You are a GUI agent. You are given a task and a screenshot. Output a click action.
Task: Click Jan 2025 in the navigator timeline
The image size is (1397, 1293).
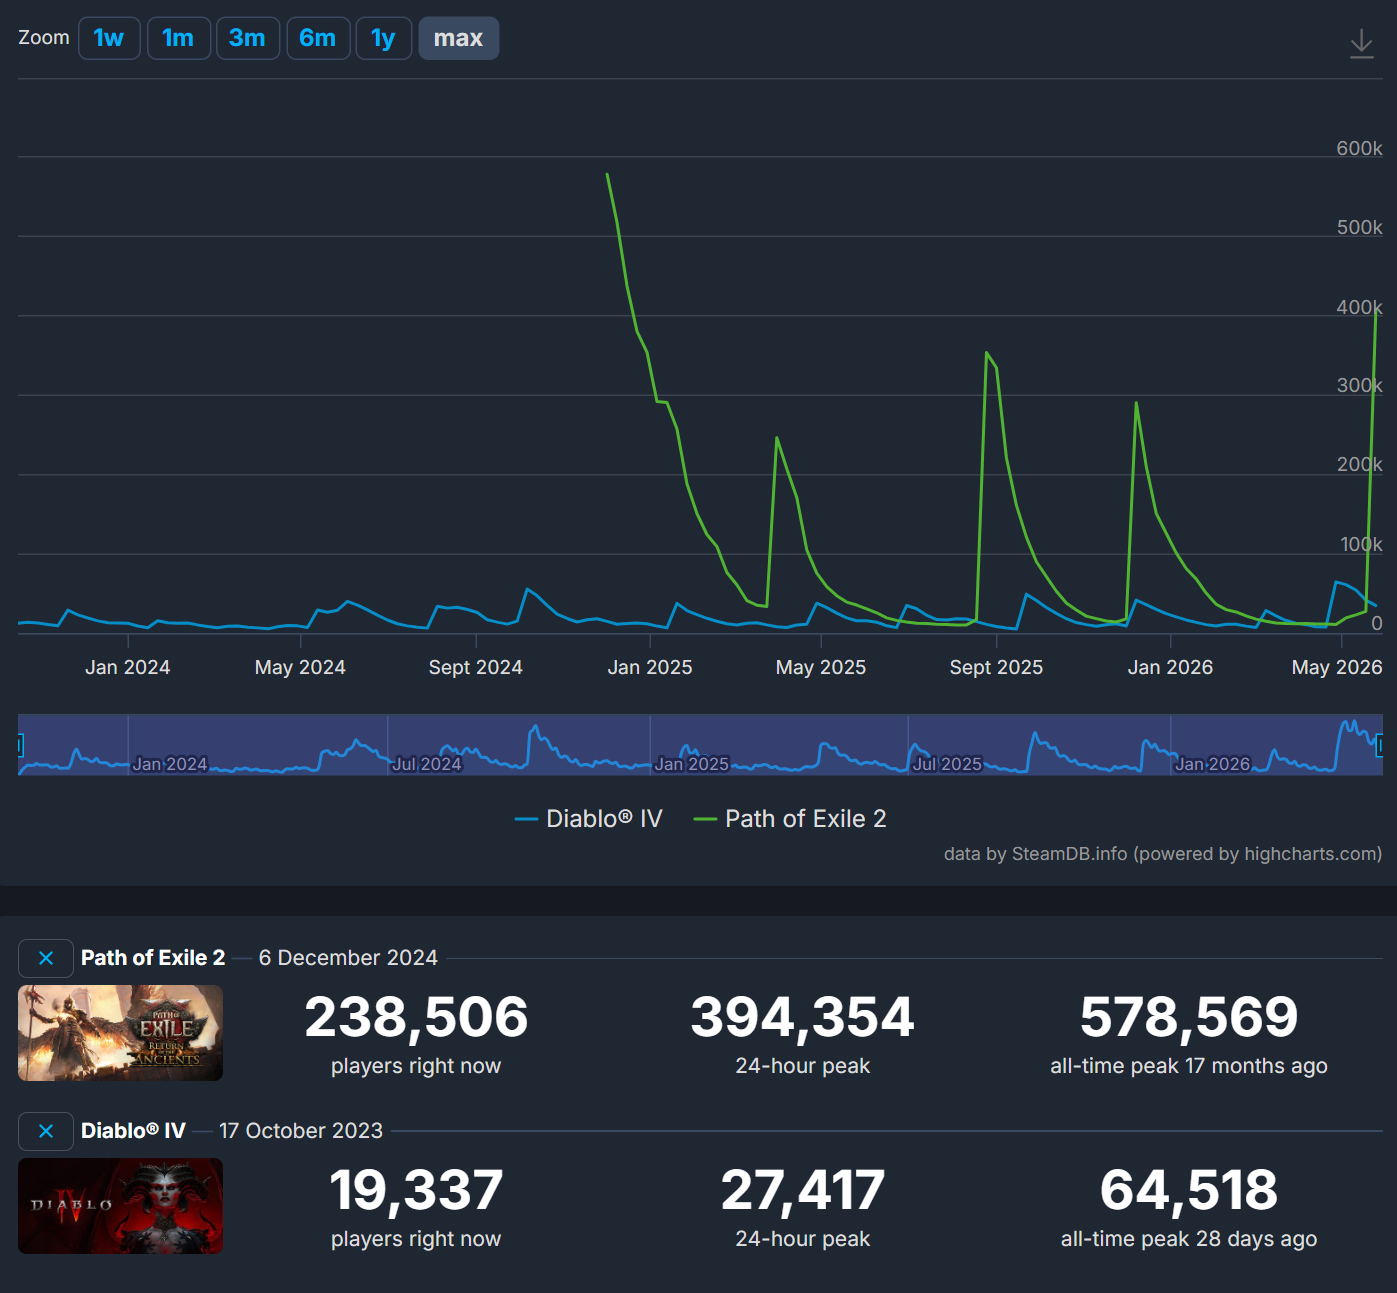pyautogui.click(x=691, y=764)
